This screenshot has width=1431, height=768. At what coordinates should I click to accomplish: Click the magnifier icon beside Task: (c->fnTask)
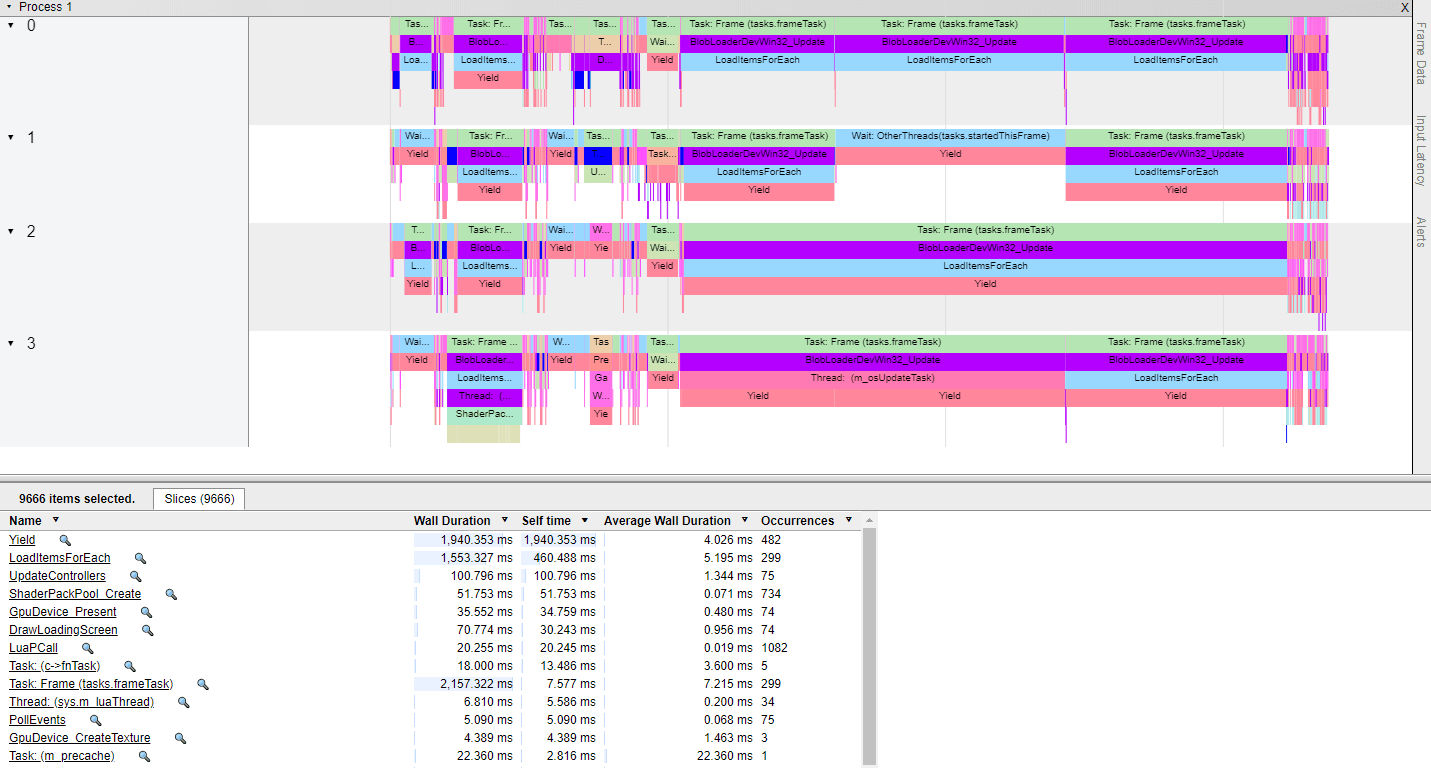point(129,666)
